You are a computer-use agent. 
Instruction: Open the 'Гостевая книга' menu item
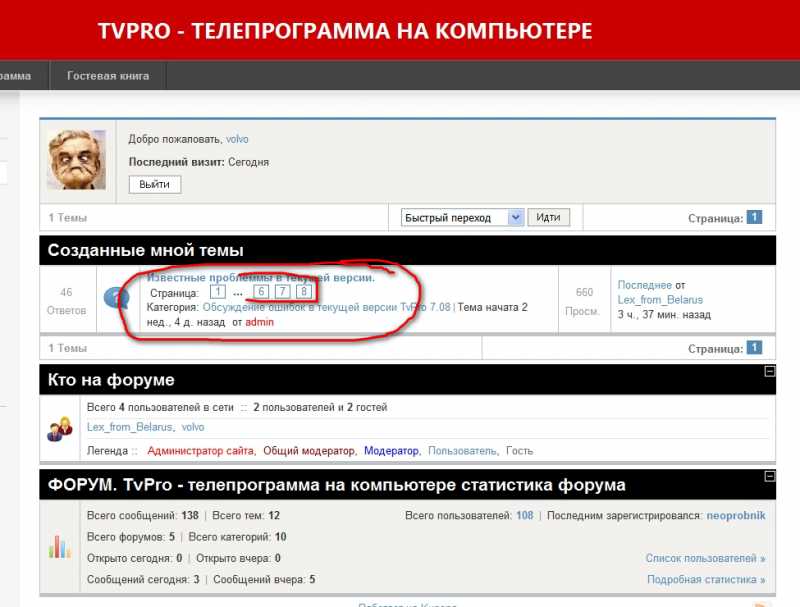[x=108, y=75]
